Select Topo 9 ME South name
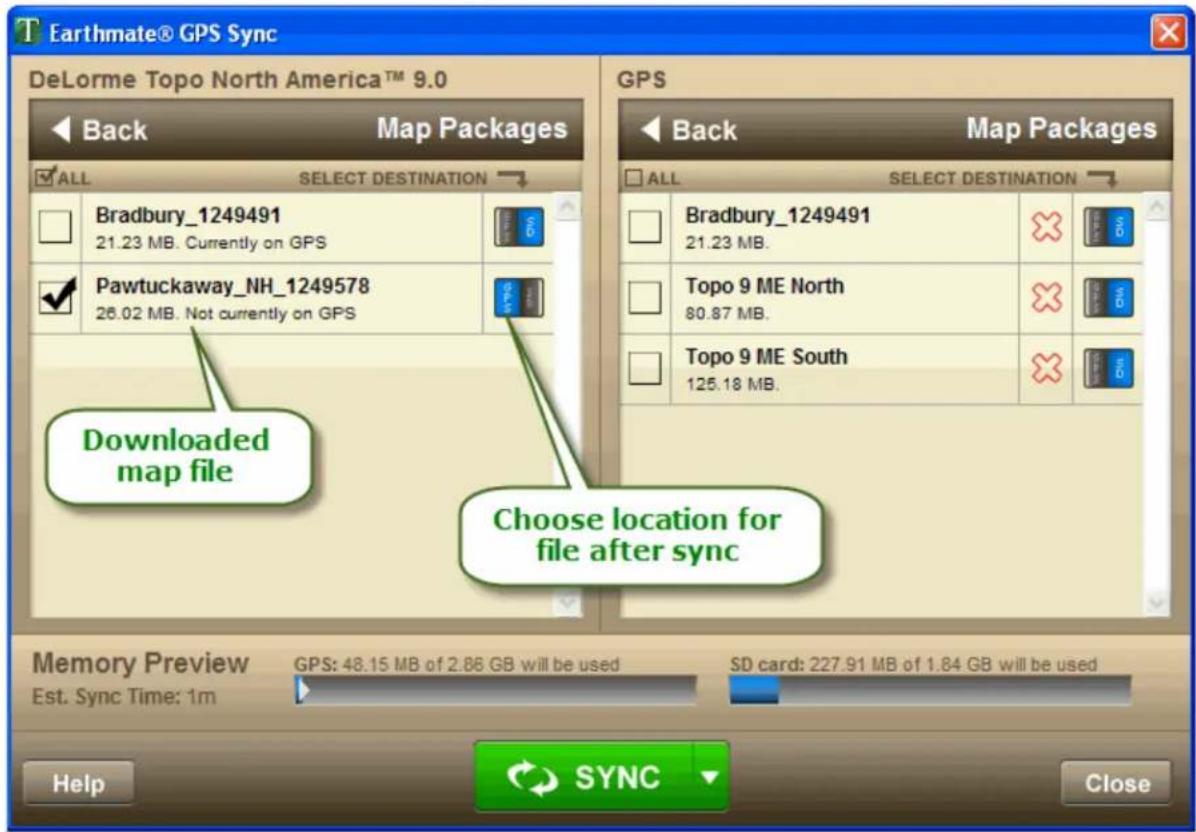1196x832 pixels. coord(766,356)
